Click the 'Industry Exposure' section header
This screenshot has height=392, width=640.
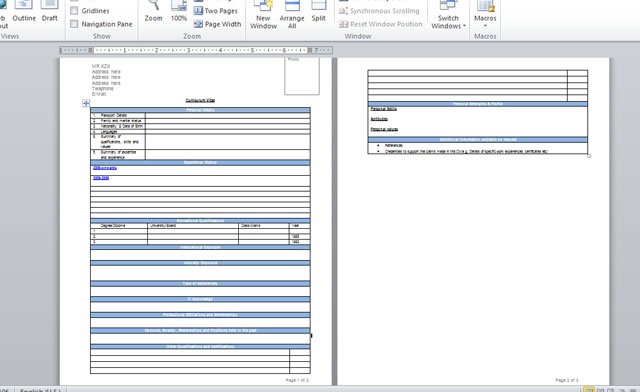(x=200, y=263)
